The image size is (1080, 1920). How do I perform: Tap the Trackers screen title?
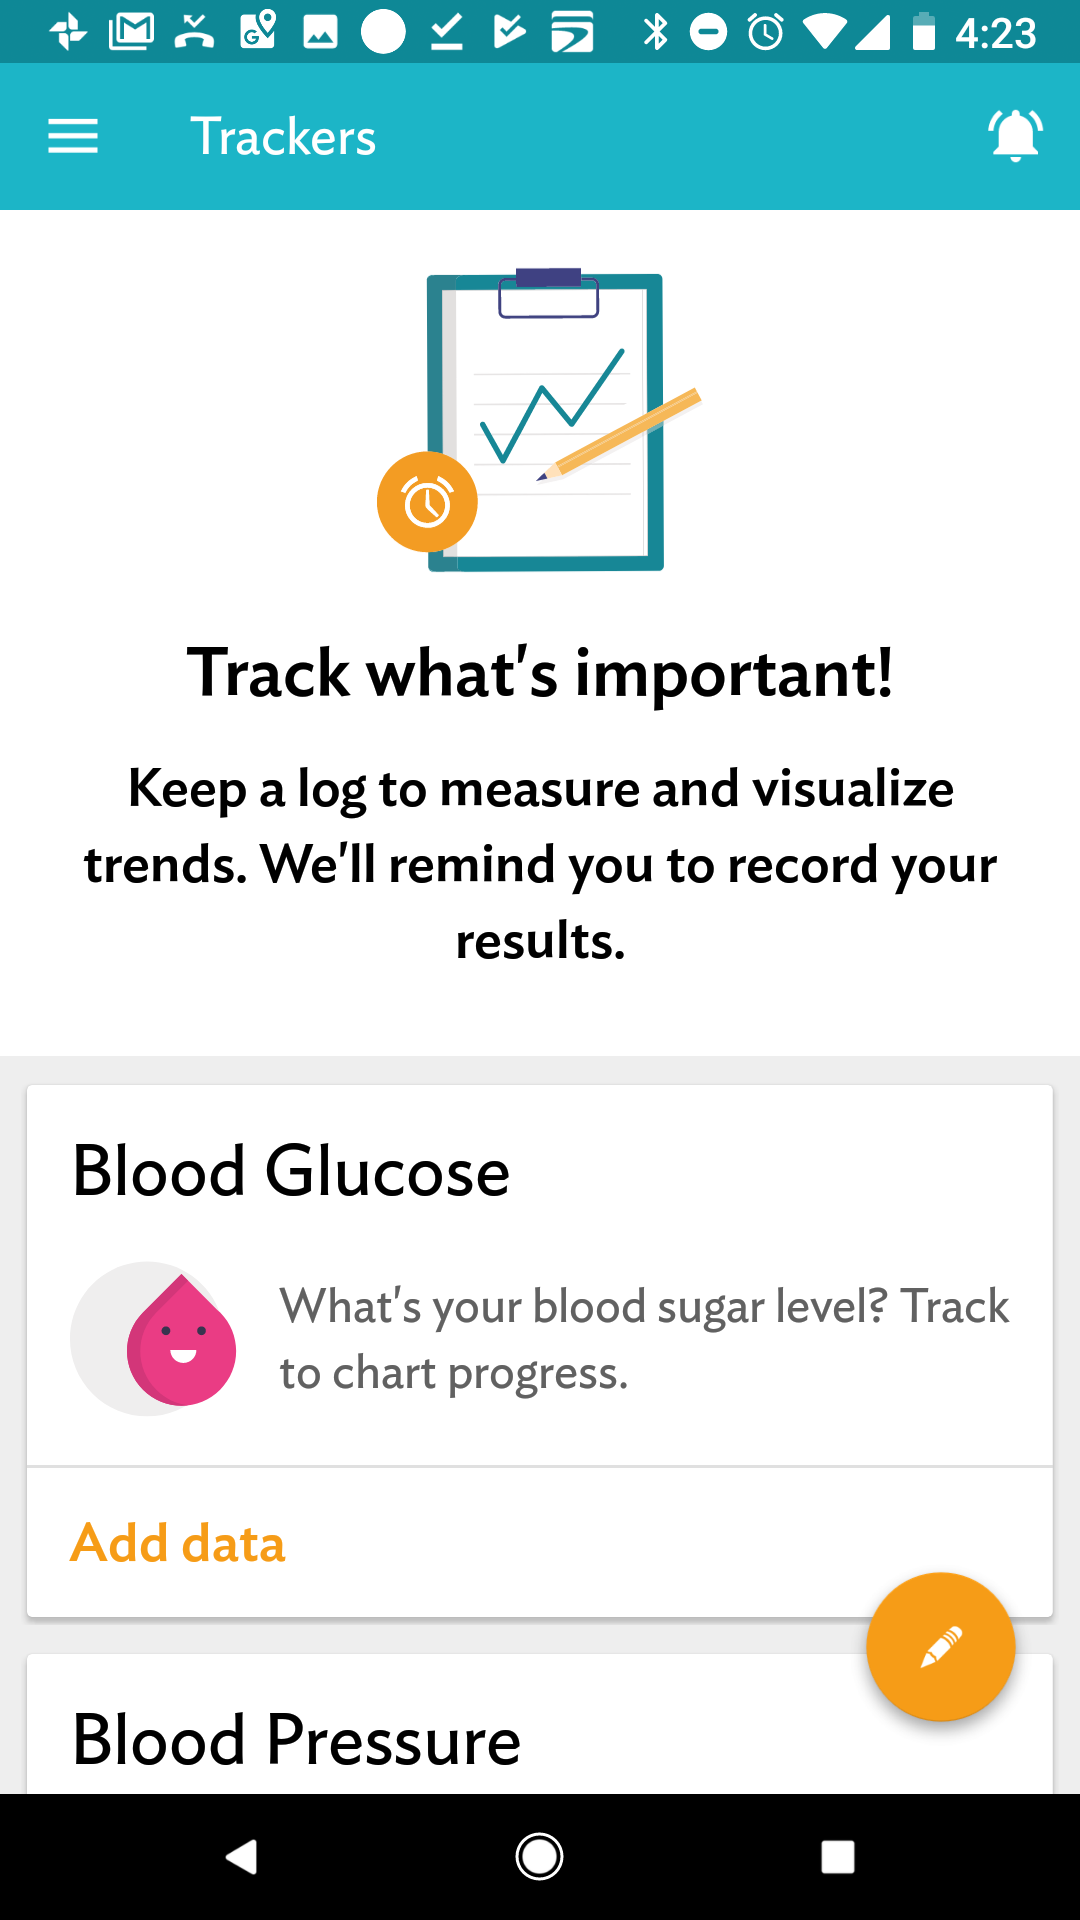point(283,137)
